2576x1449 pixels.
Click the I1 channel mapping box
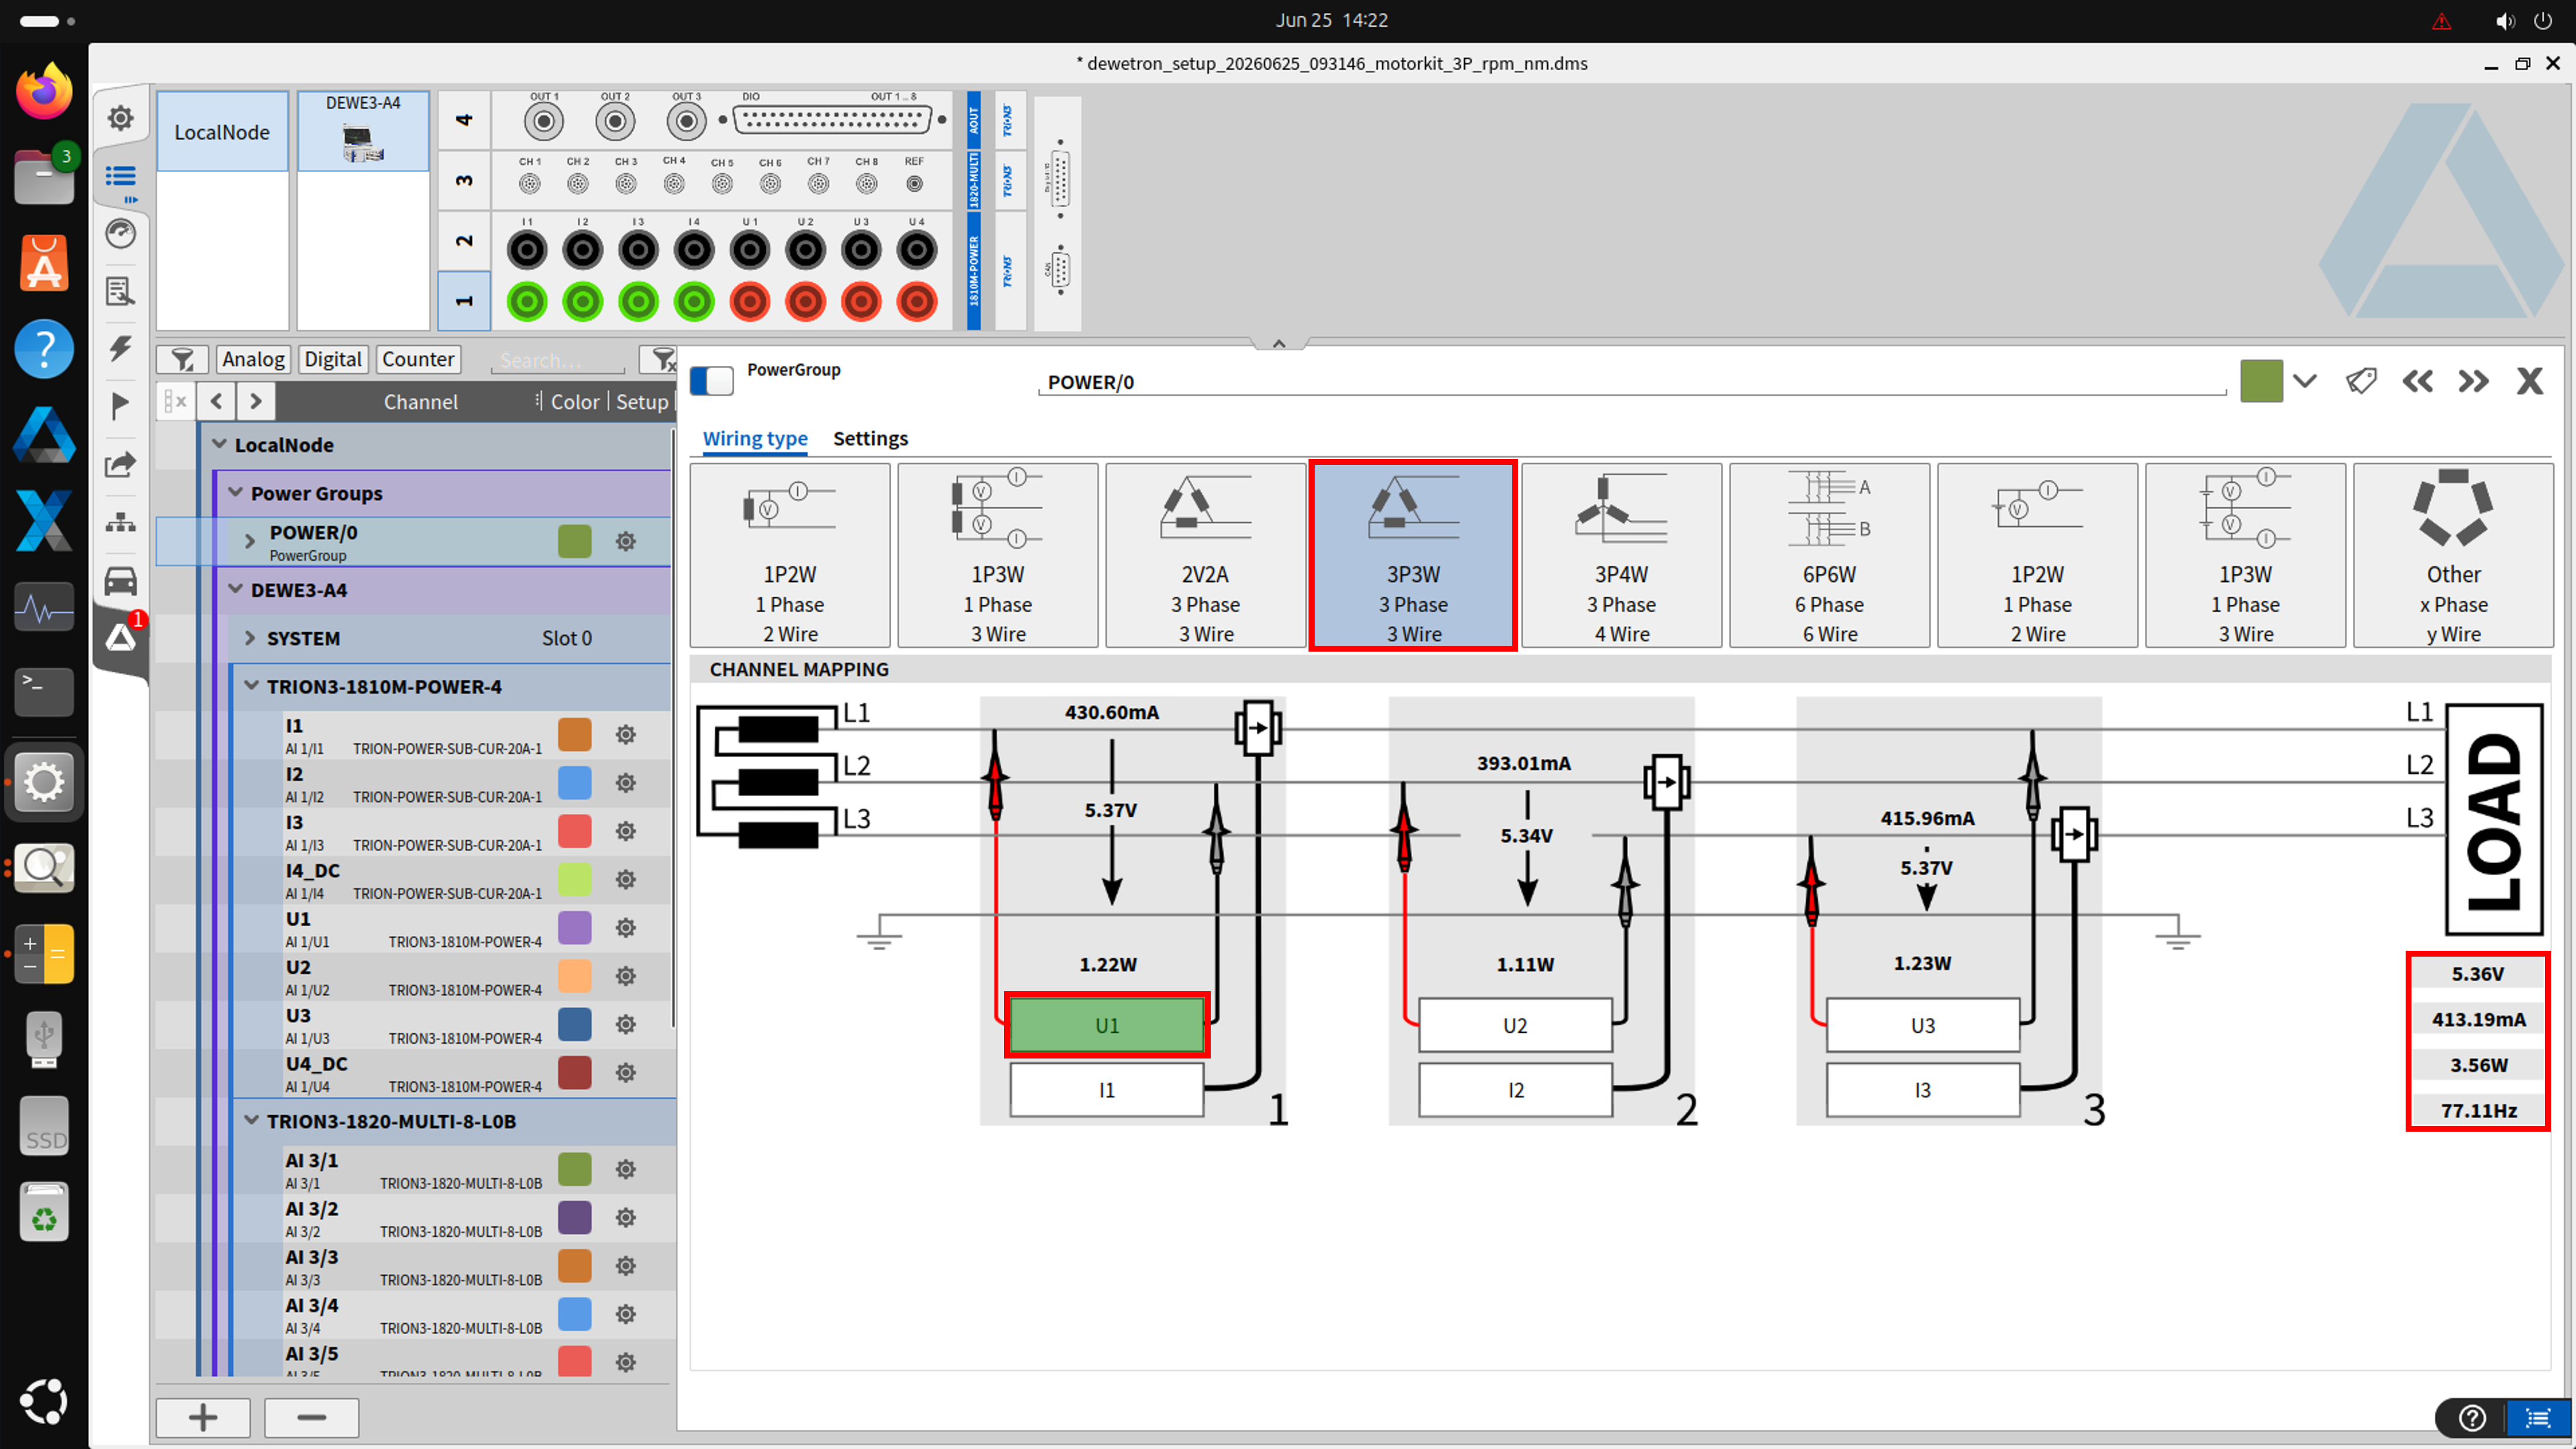pos(1107,1090)
